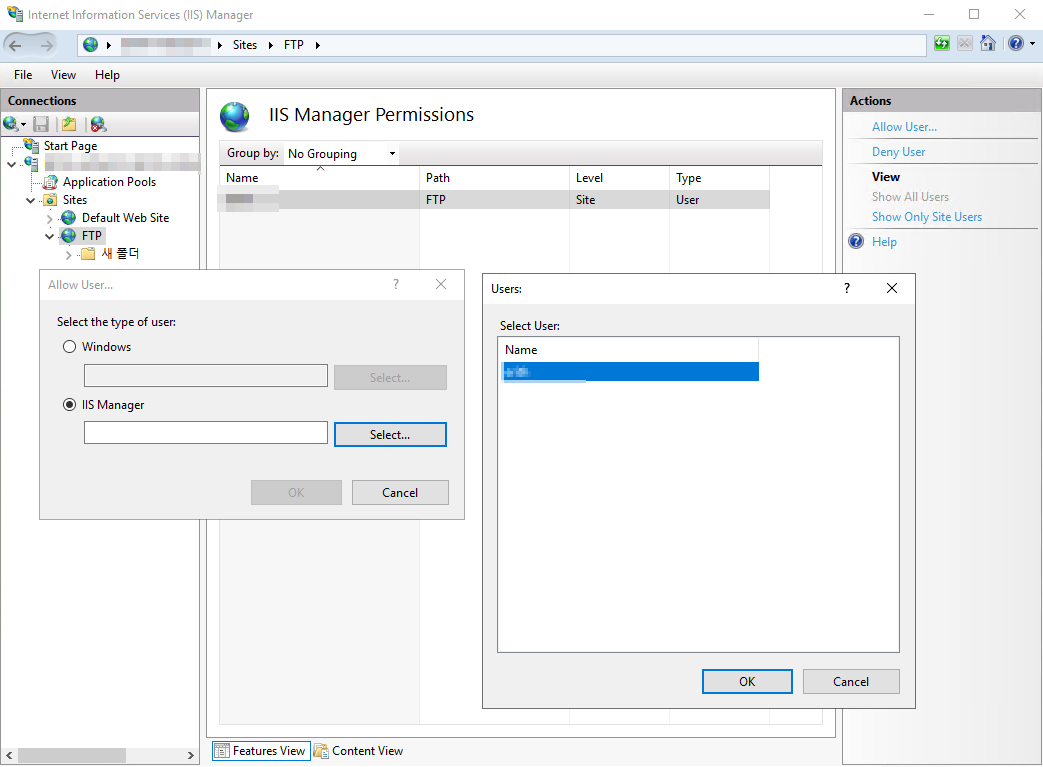Viewport: 1043px width, 767px height.
Task: Open dropdown arrow after Sites in breadcrumb
Action: 271,45
